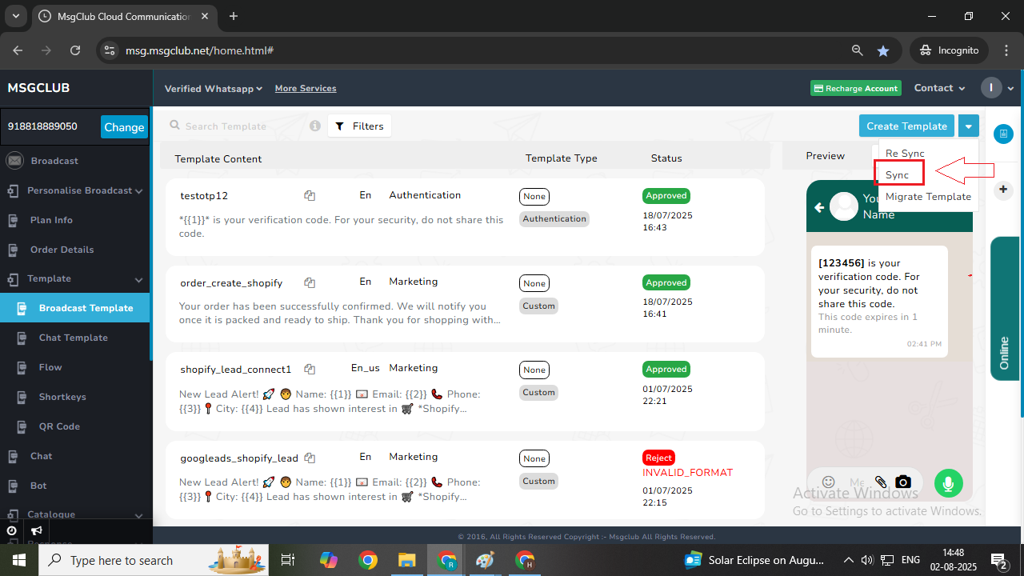1024x576 pixels.
Task: Click copy icon beside order_create_shopify
Action: coord(310,283)
